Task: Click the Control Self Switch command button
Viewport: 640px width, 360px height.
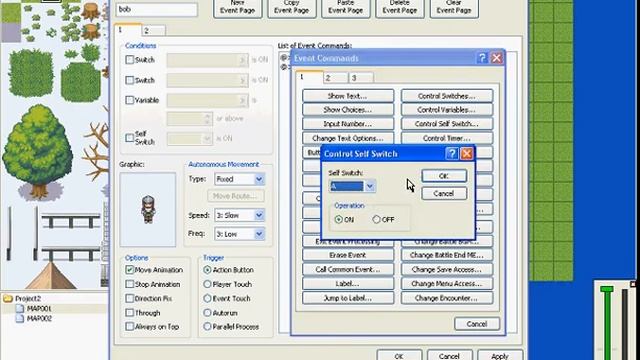Action: pyautogui.click(x=447, y=124)
